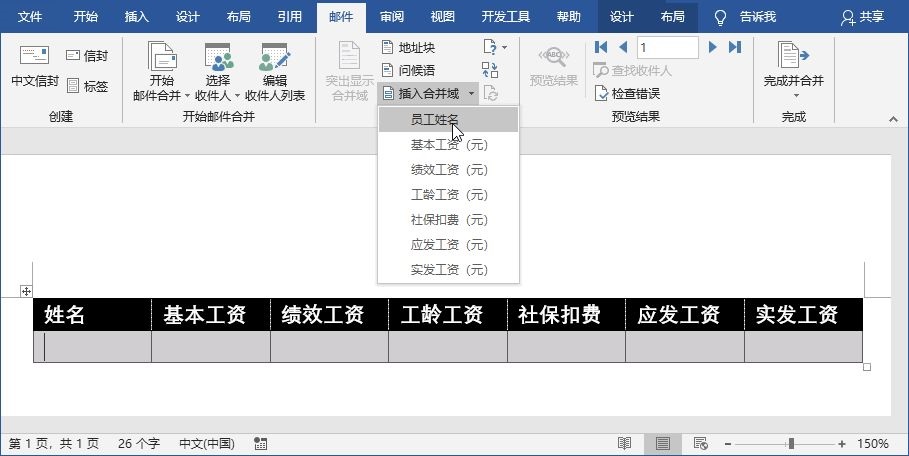Switch to 帮助 tab
Image resolution: width=909 pixels, height=456 pixels.
(568, 17)
